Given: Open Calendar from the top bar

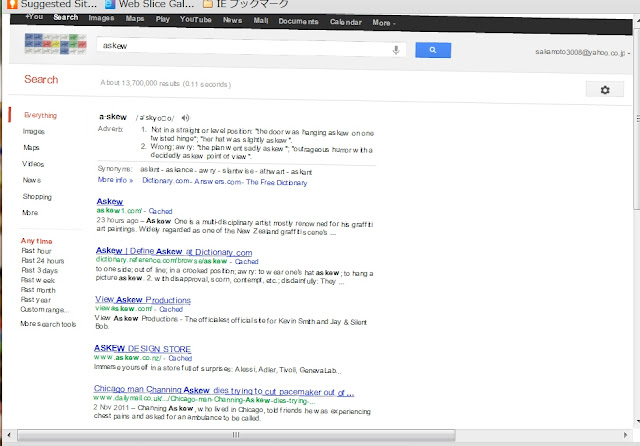Looking at the screenshot, I should (x=346, y=22).
